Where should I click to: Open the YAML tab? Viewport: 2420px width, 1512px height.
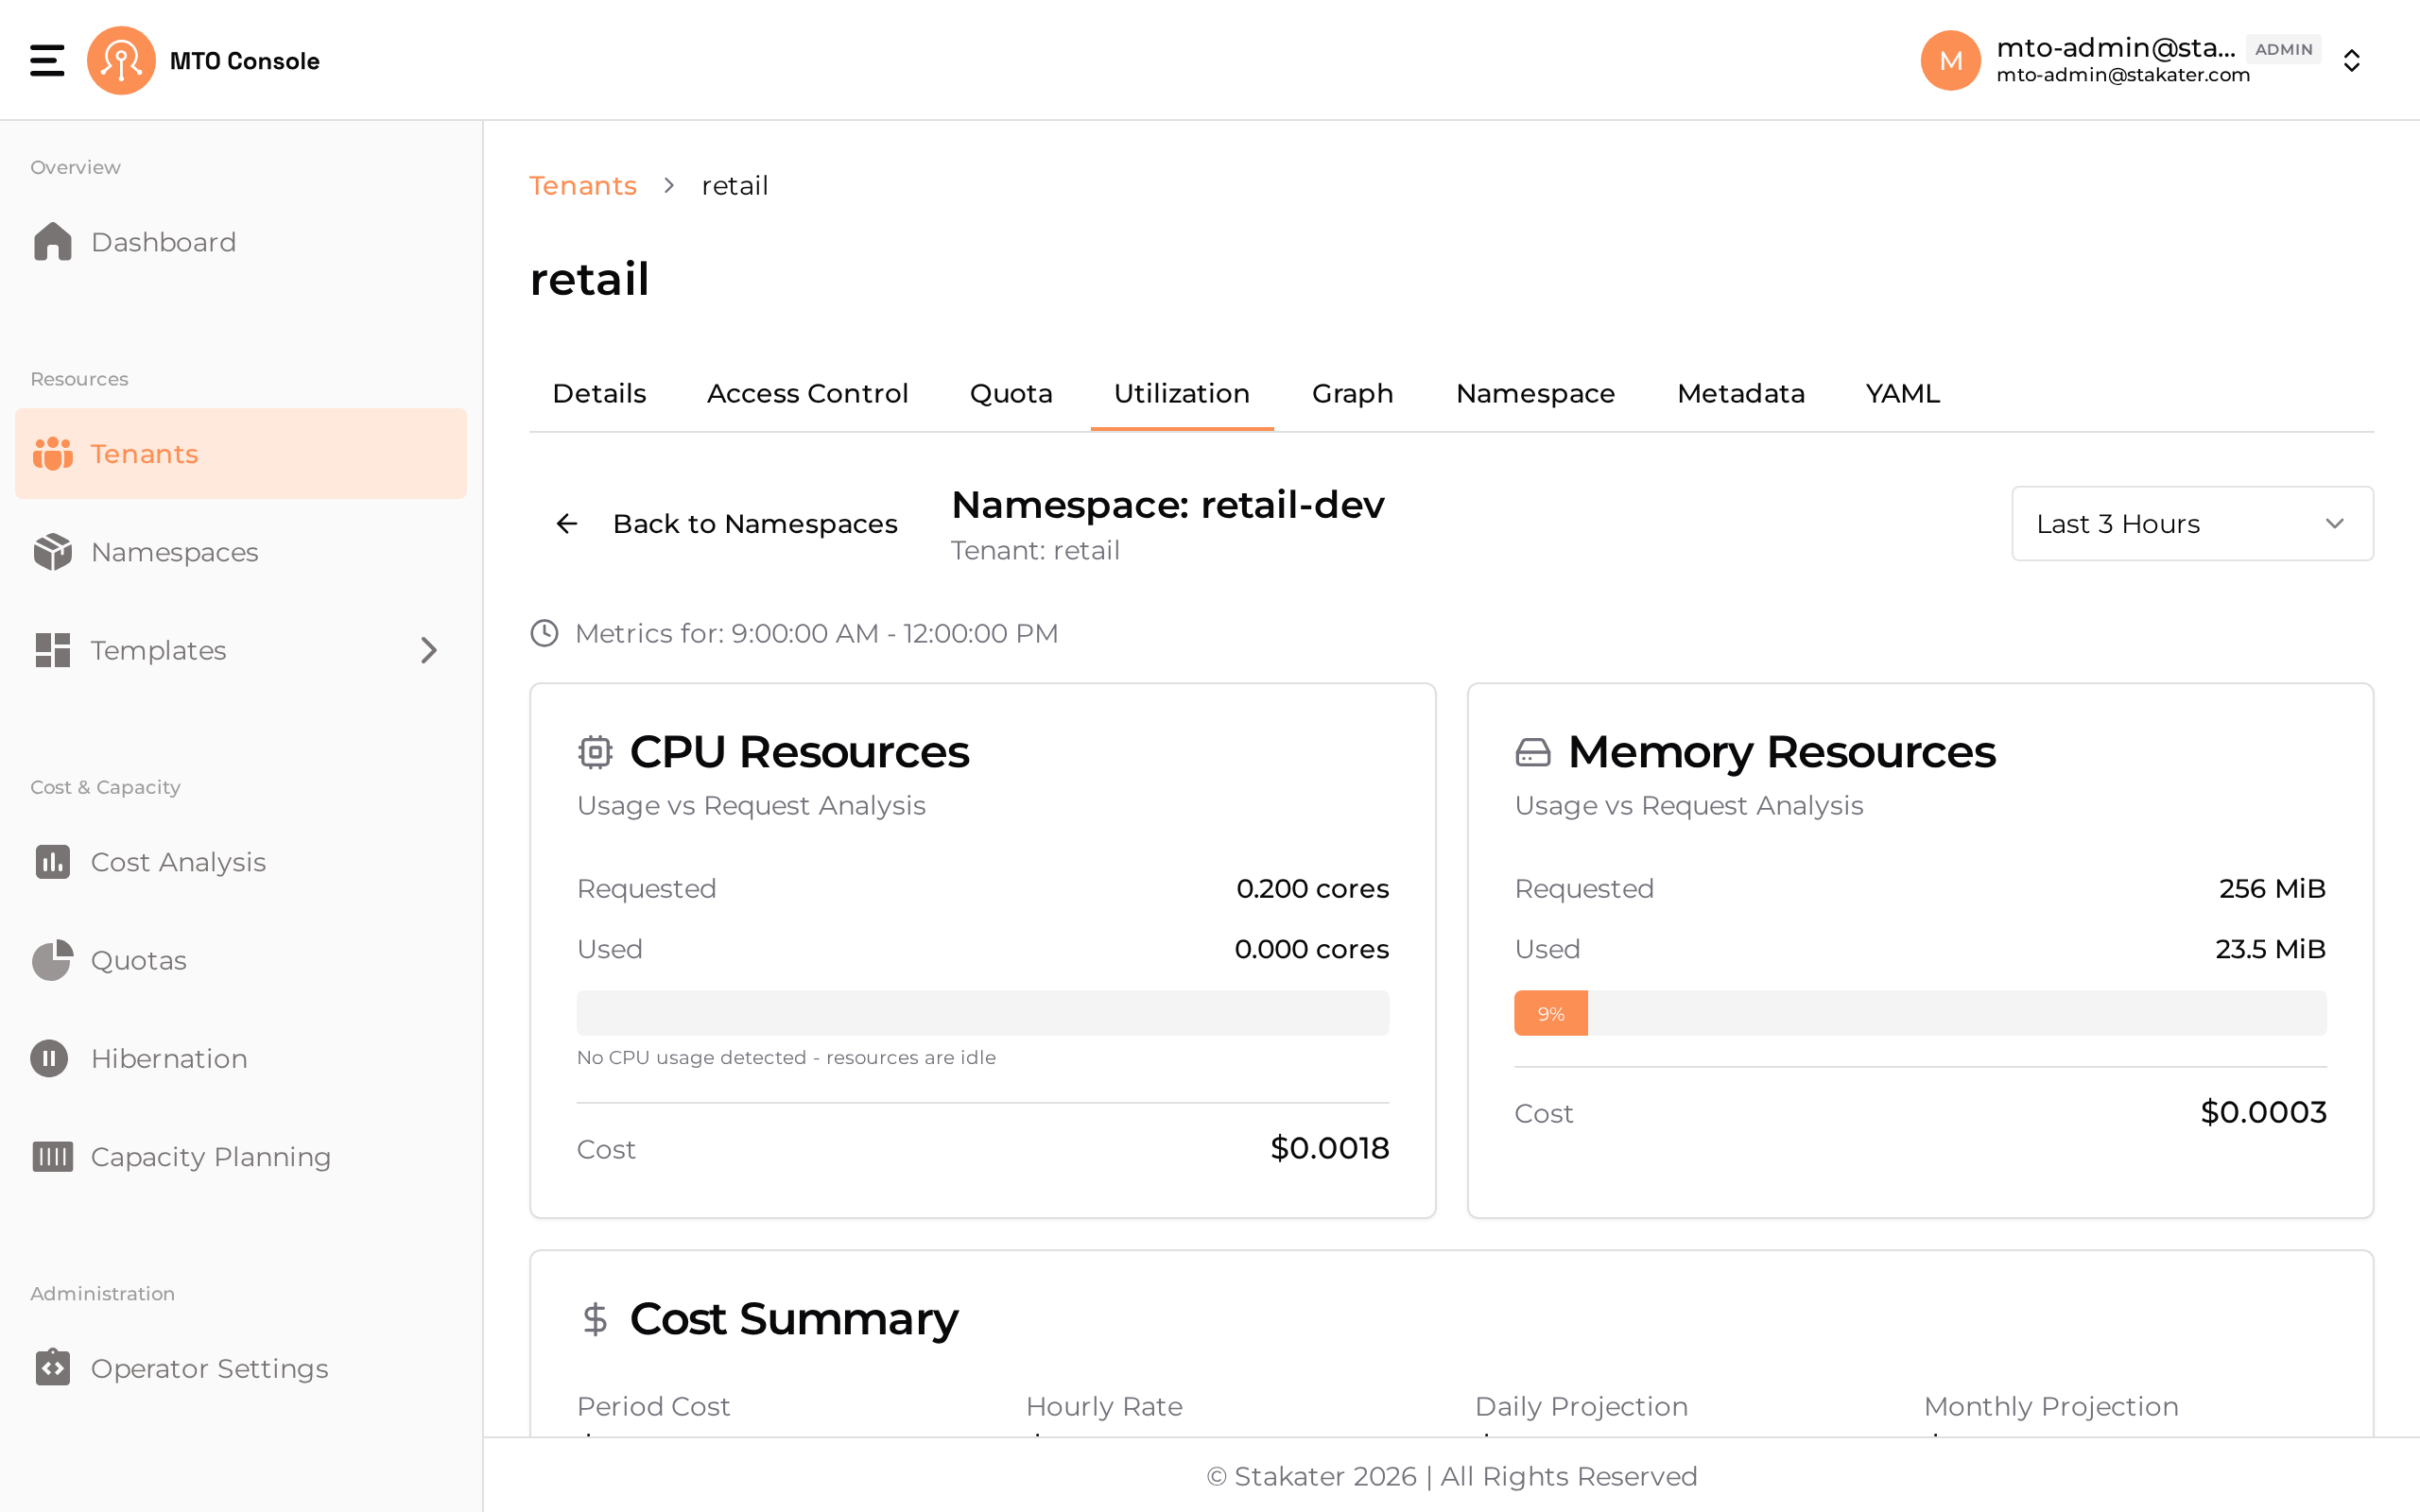(x=1902, y=394)
